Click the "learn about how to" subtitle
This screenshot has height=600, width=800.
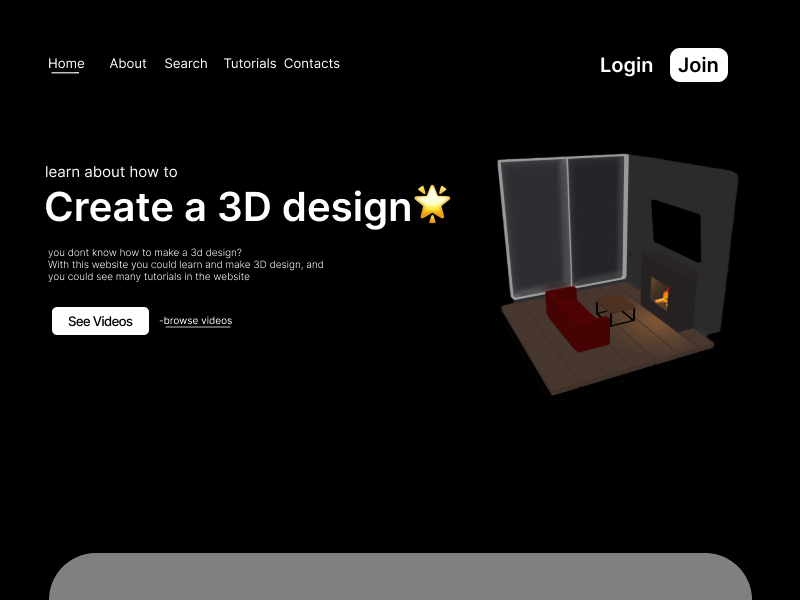(x=111, y=172)
